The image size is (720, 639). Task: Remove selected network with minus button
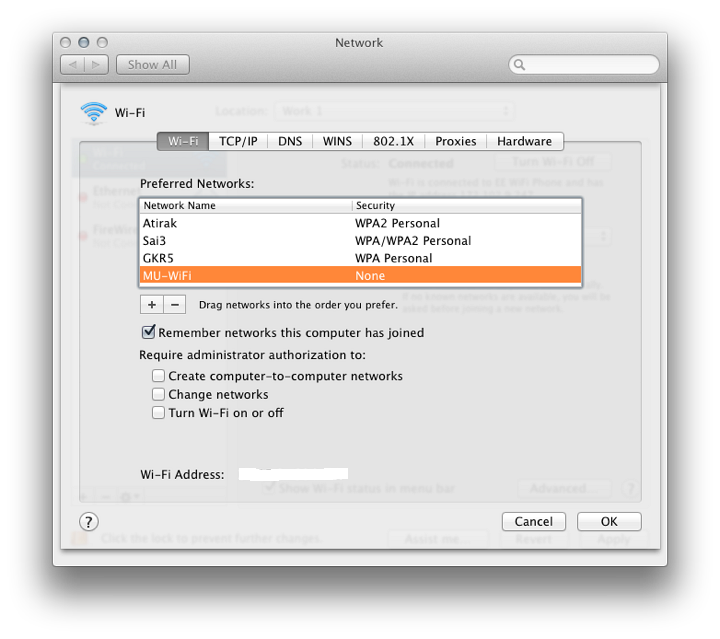click(175, 305)
